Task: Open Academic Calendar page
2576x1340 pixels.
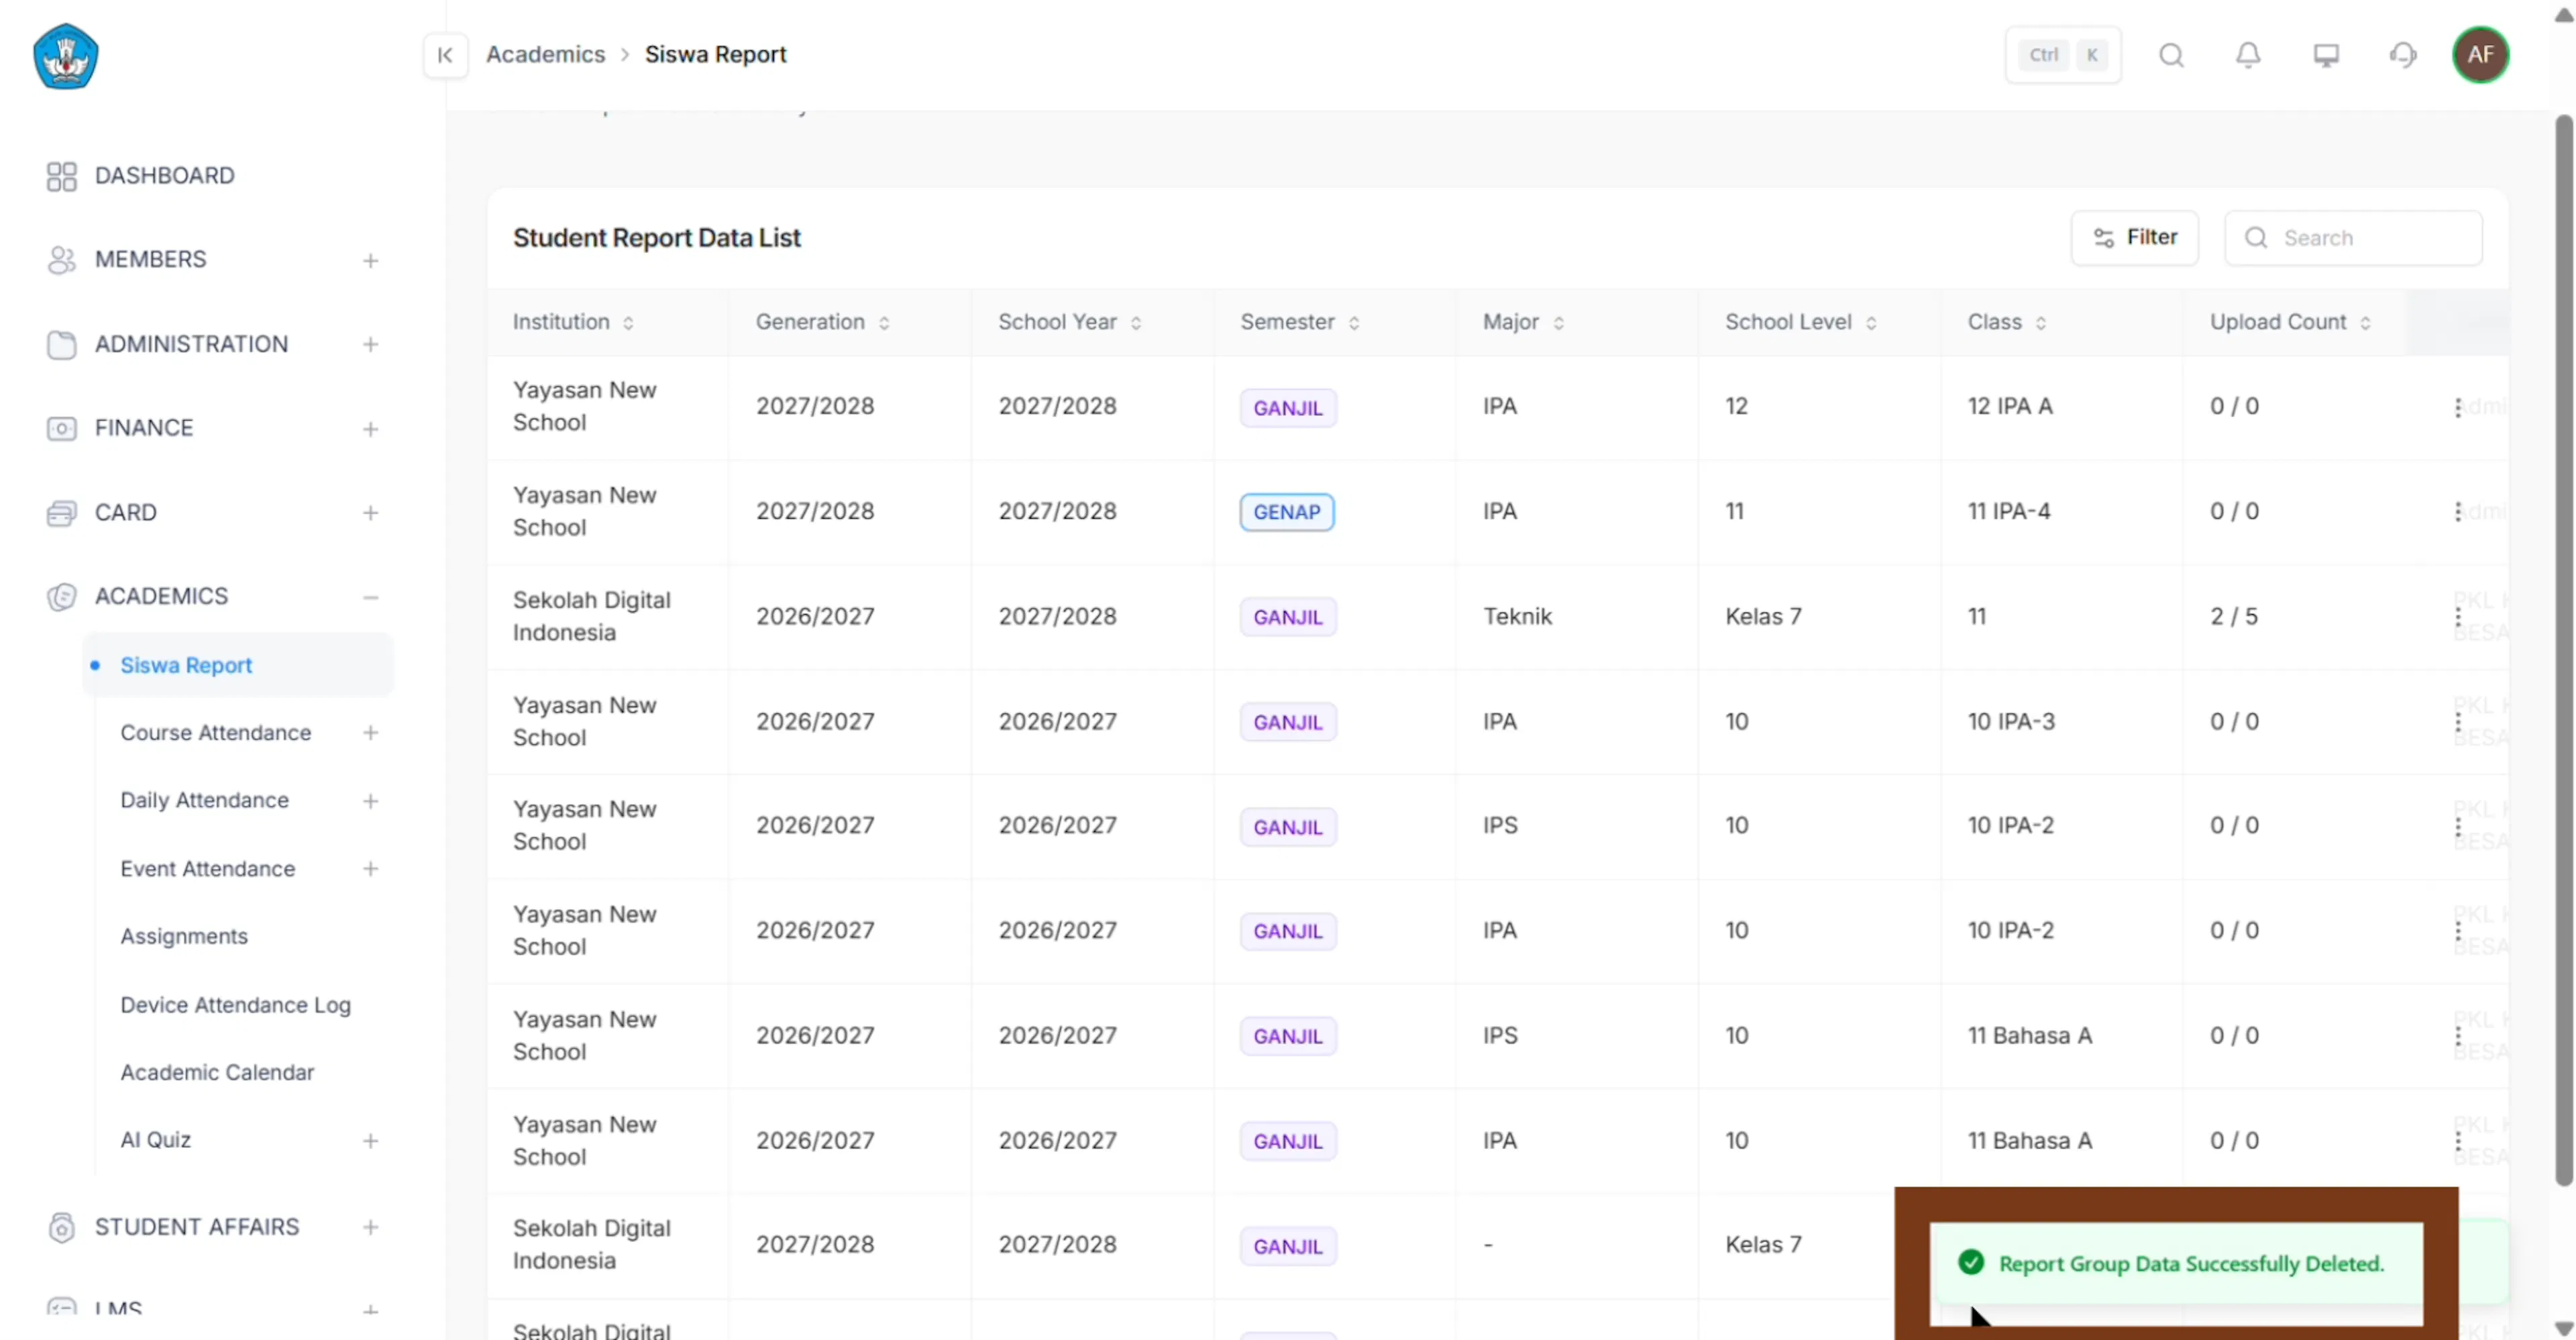Action: click(217, 1073)
